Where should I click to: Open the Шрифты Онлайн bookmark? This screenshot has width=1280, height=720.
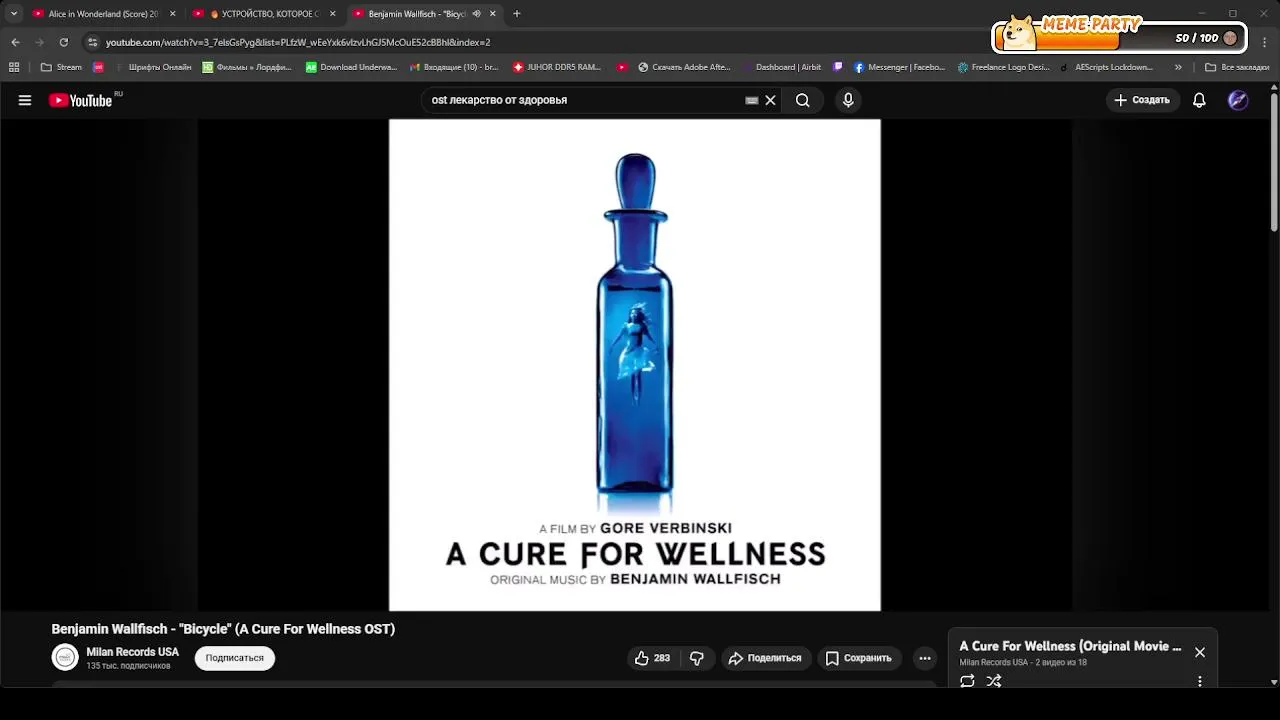pos(153,67)
